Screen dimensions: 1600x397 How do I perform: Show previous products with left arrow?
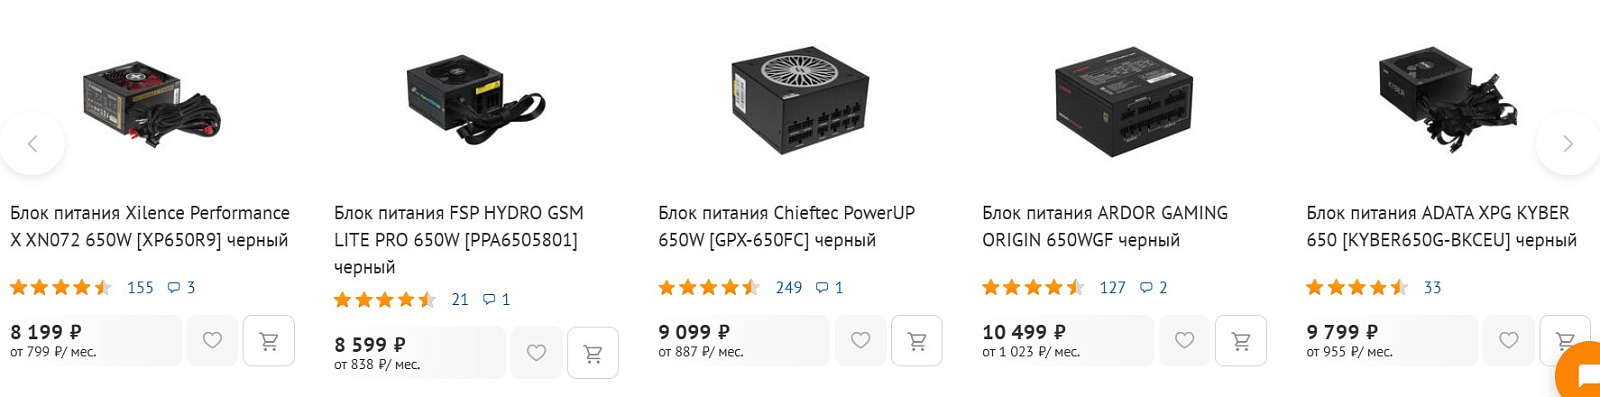point(32,143)
